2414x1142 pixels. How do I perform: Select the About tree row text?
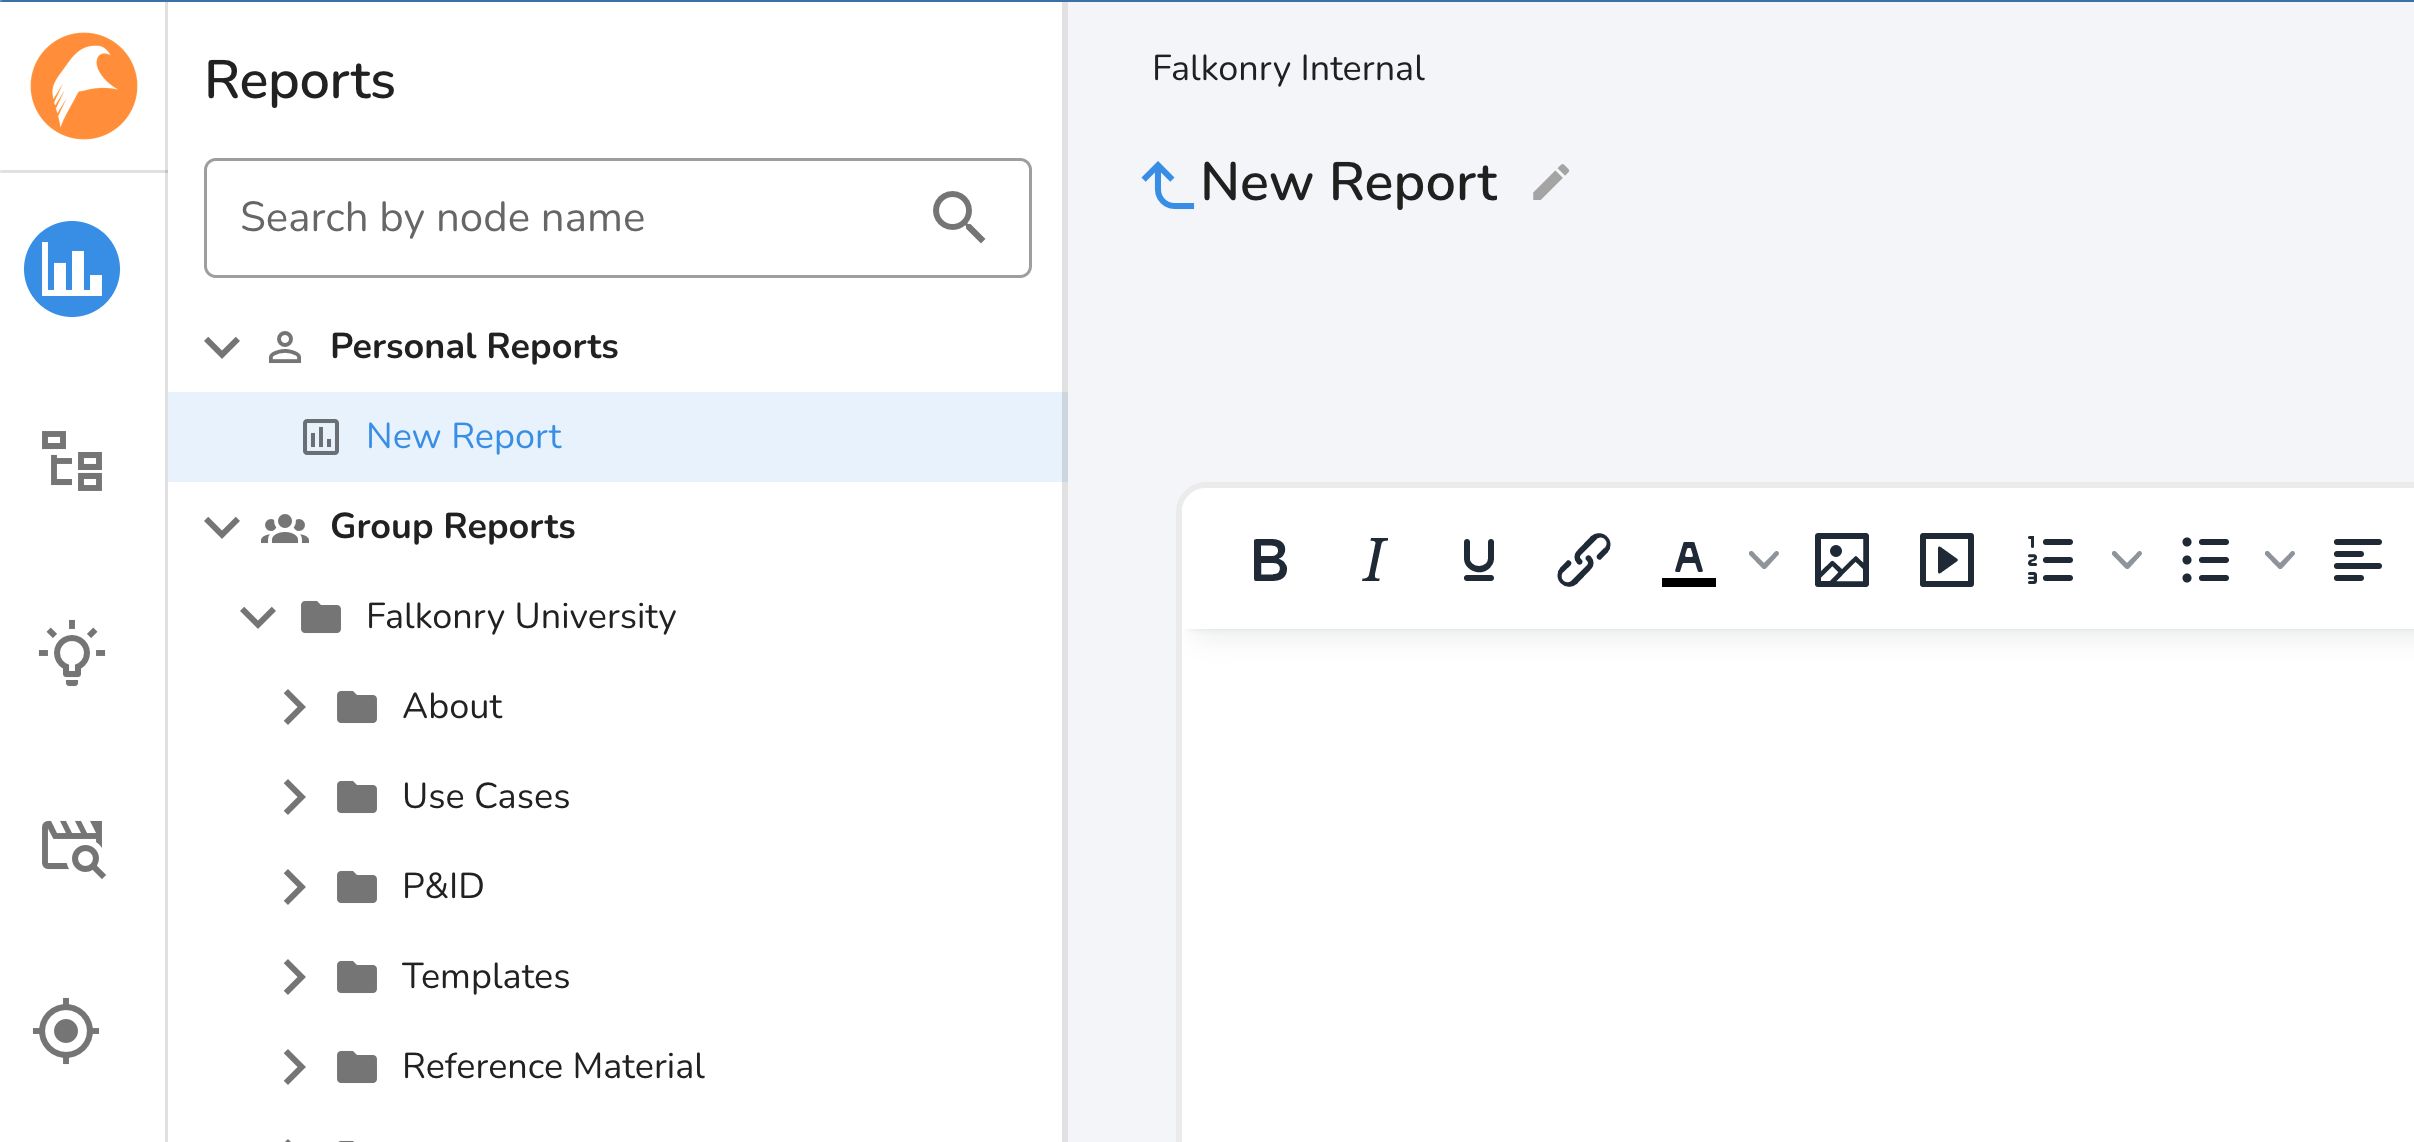[x=452, y=706]
